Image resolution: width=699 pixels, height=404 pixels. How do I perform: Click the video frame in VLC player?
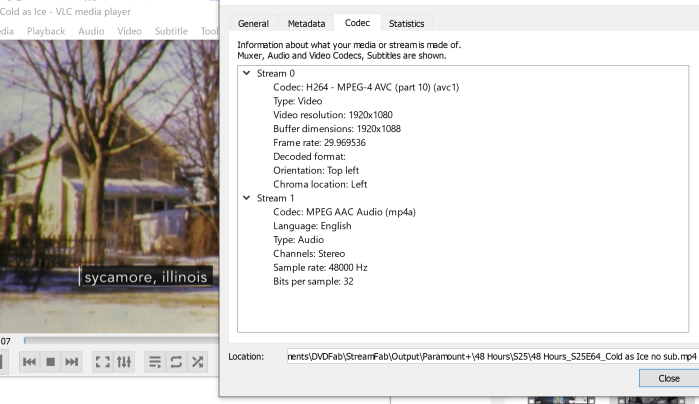coord(109,186)
